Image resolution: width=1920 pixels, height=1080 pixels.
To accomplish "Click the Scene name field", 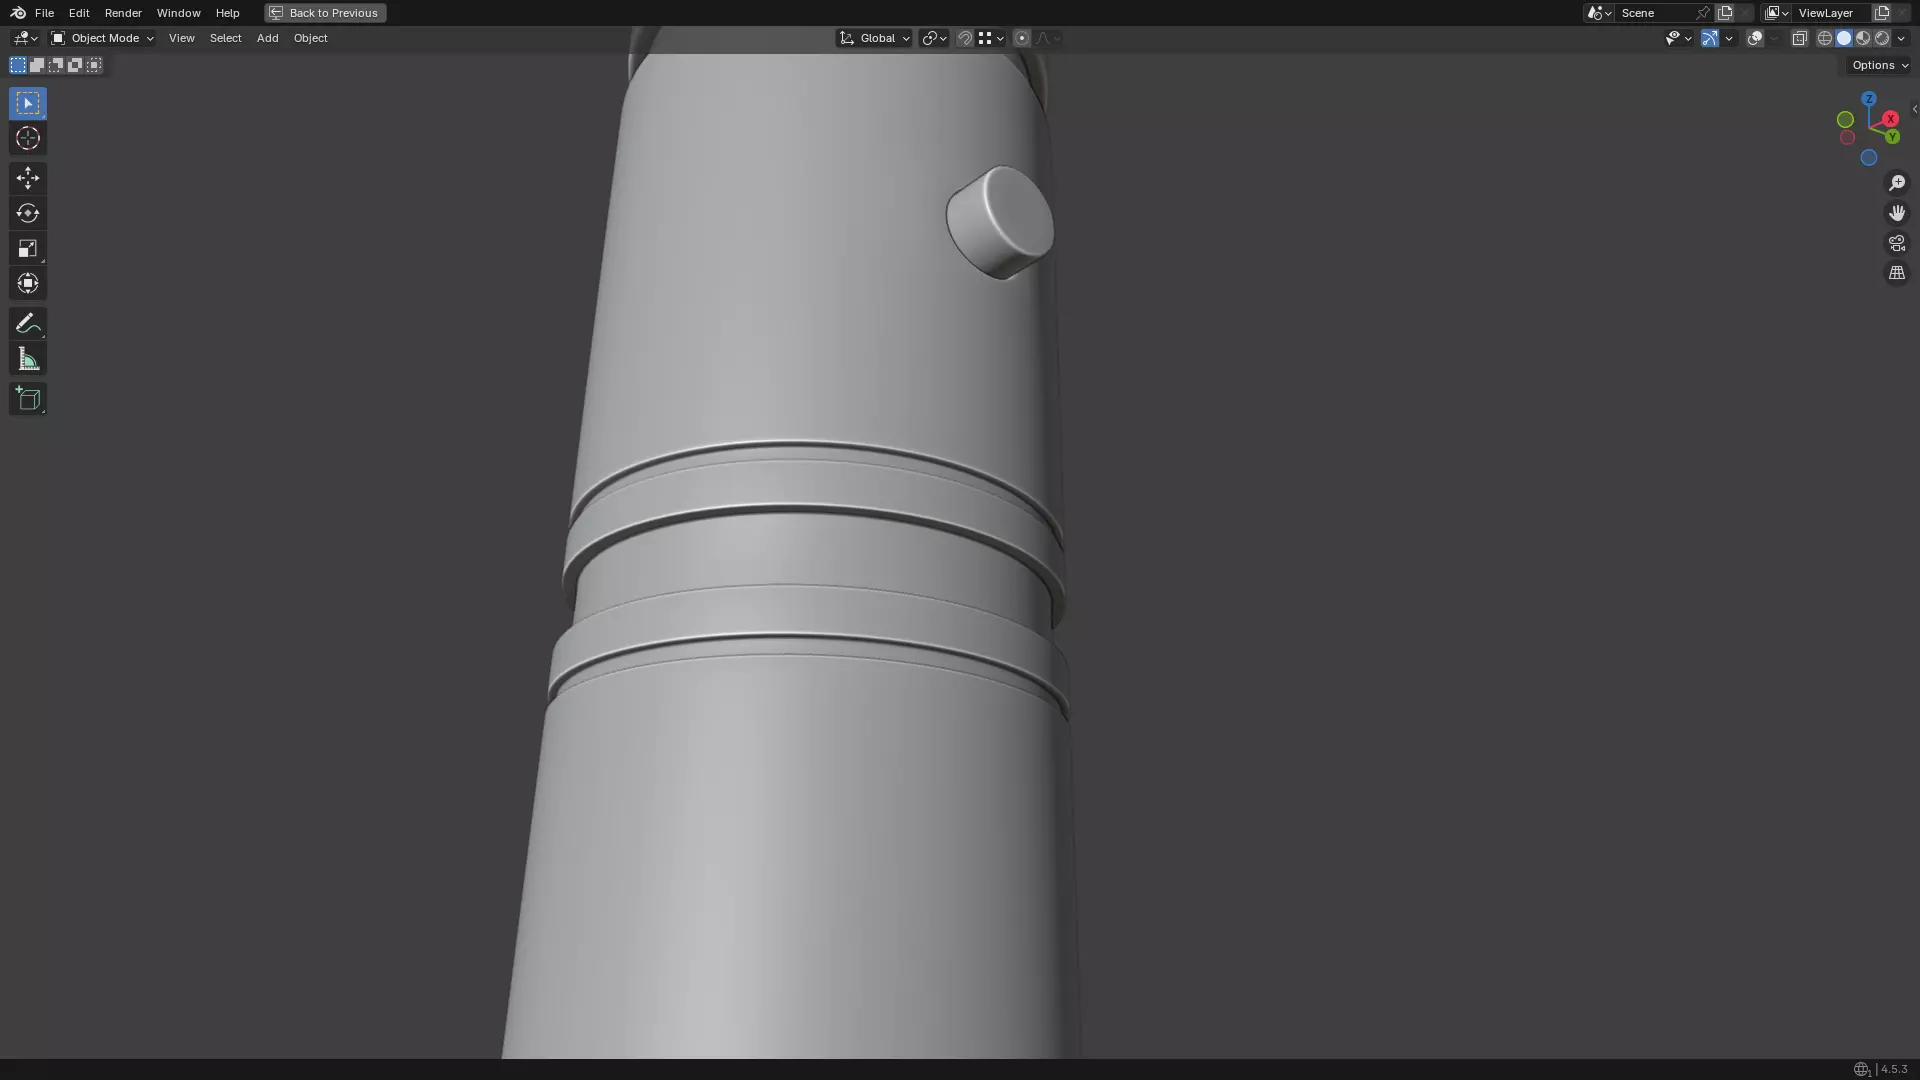I will [x=1655, y=13].
